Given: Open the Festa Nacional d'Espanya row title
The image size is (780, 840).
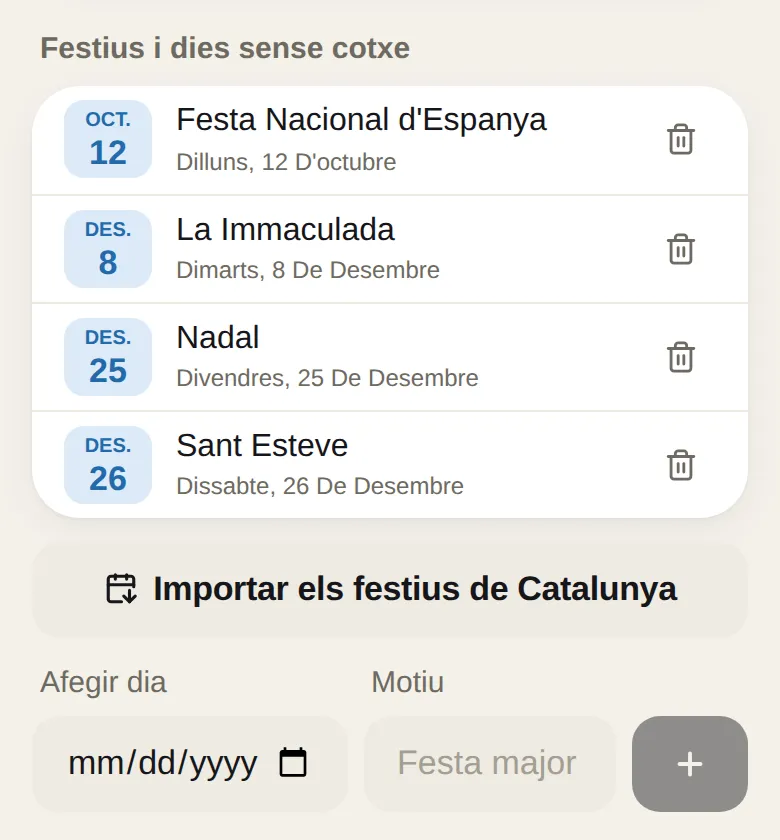Looking at the screenshot, I should [361, 119].
